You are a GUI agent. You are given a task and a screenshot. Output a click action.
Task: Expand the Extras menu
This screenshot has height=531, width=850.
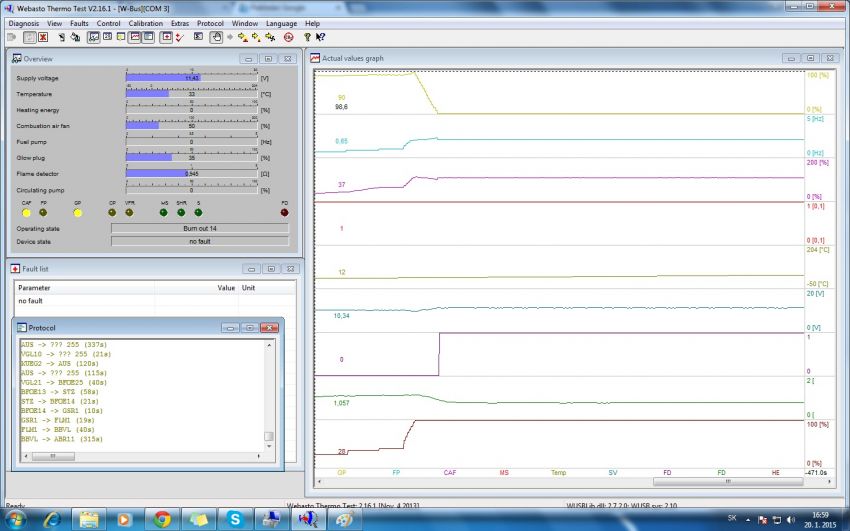pyautogui.click(x=179, y=22)
